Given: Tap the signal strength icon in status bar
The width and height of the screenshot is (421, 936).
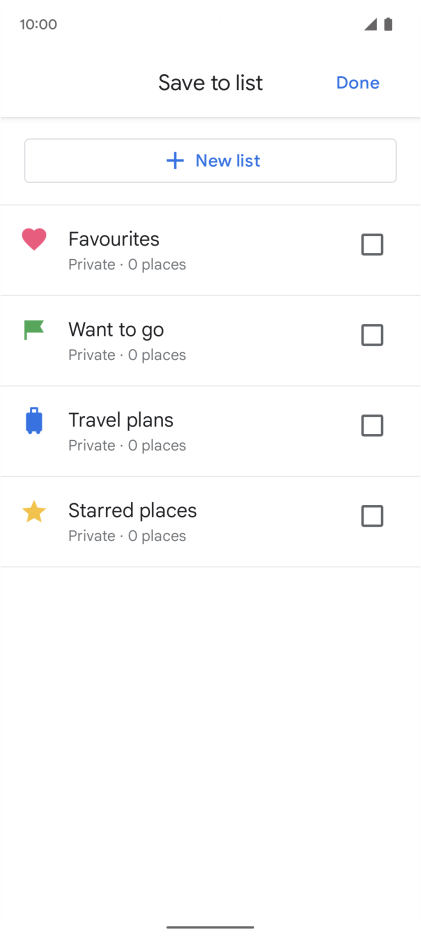Looking at the screenshot, I should click(x=371, y=24).
